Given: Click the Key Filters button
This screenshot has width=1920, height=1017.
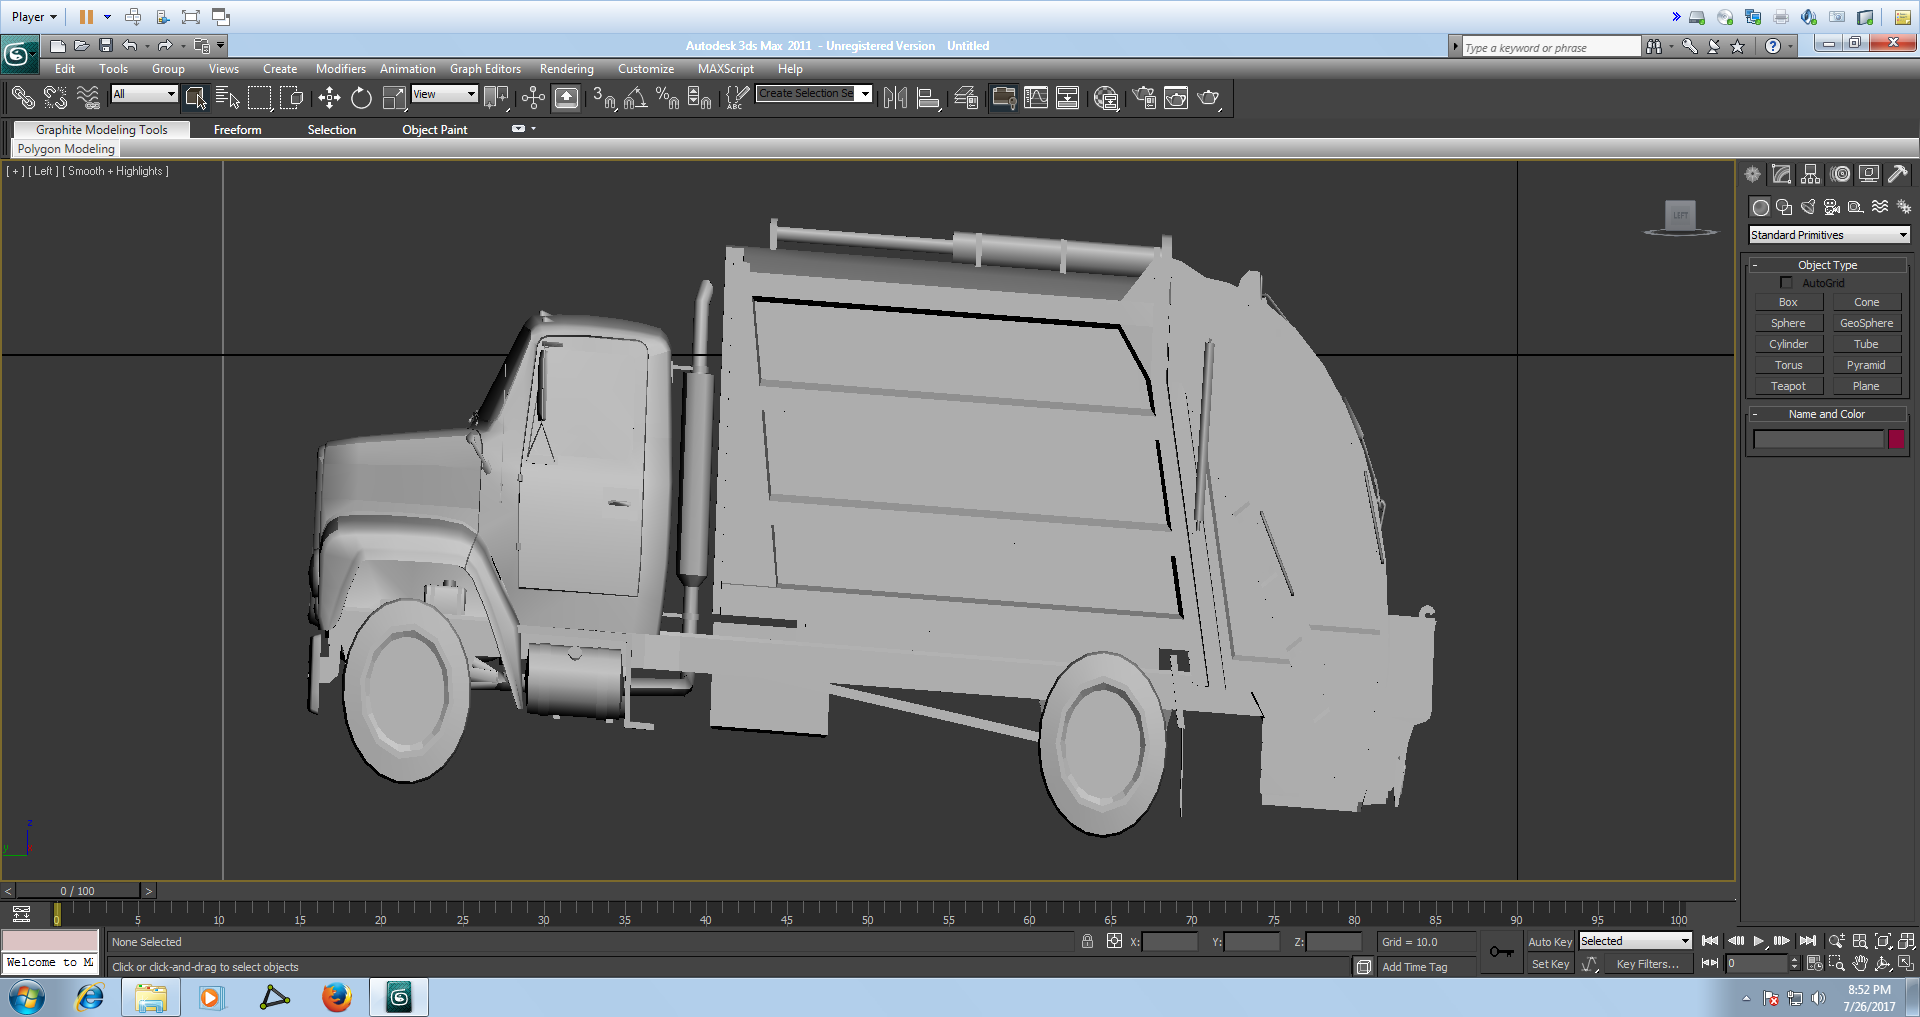Looking at the screenshot, I should [1647, 964].
